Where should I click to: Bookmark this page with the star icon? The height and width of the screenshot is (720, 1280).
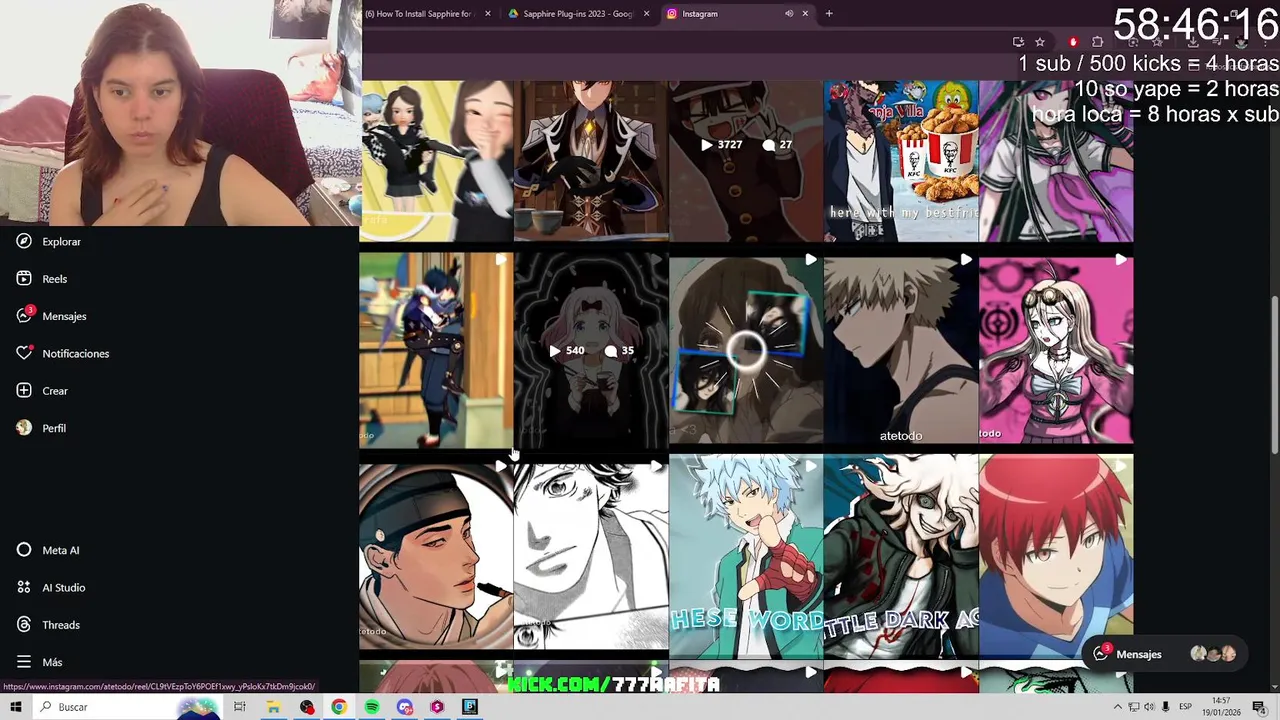pos(1040,42)
